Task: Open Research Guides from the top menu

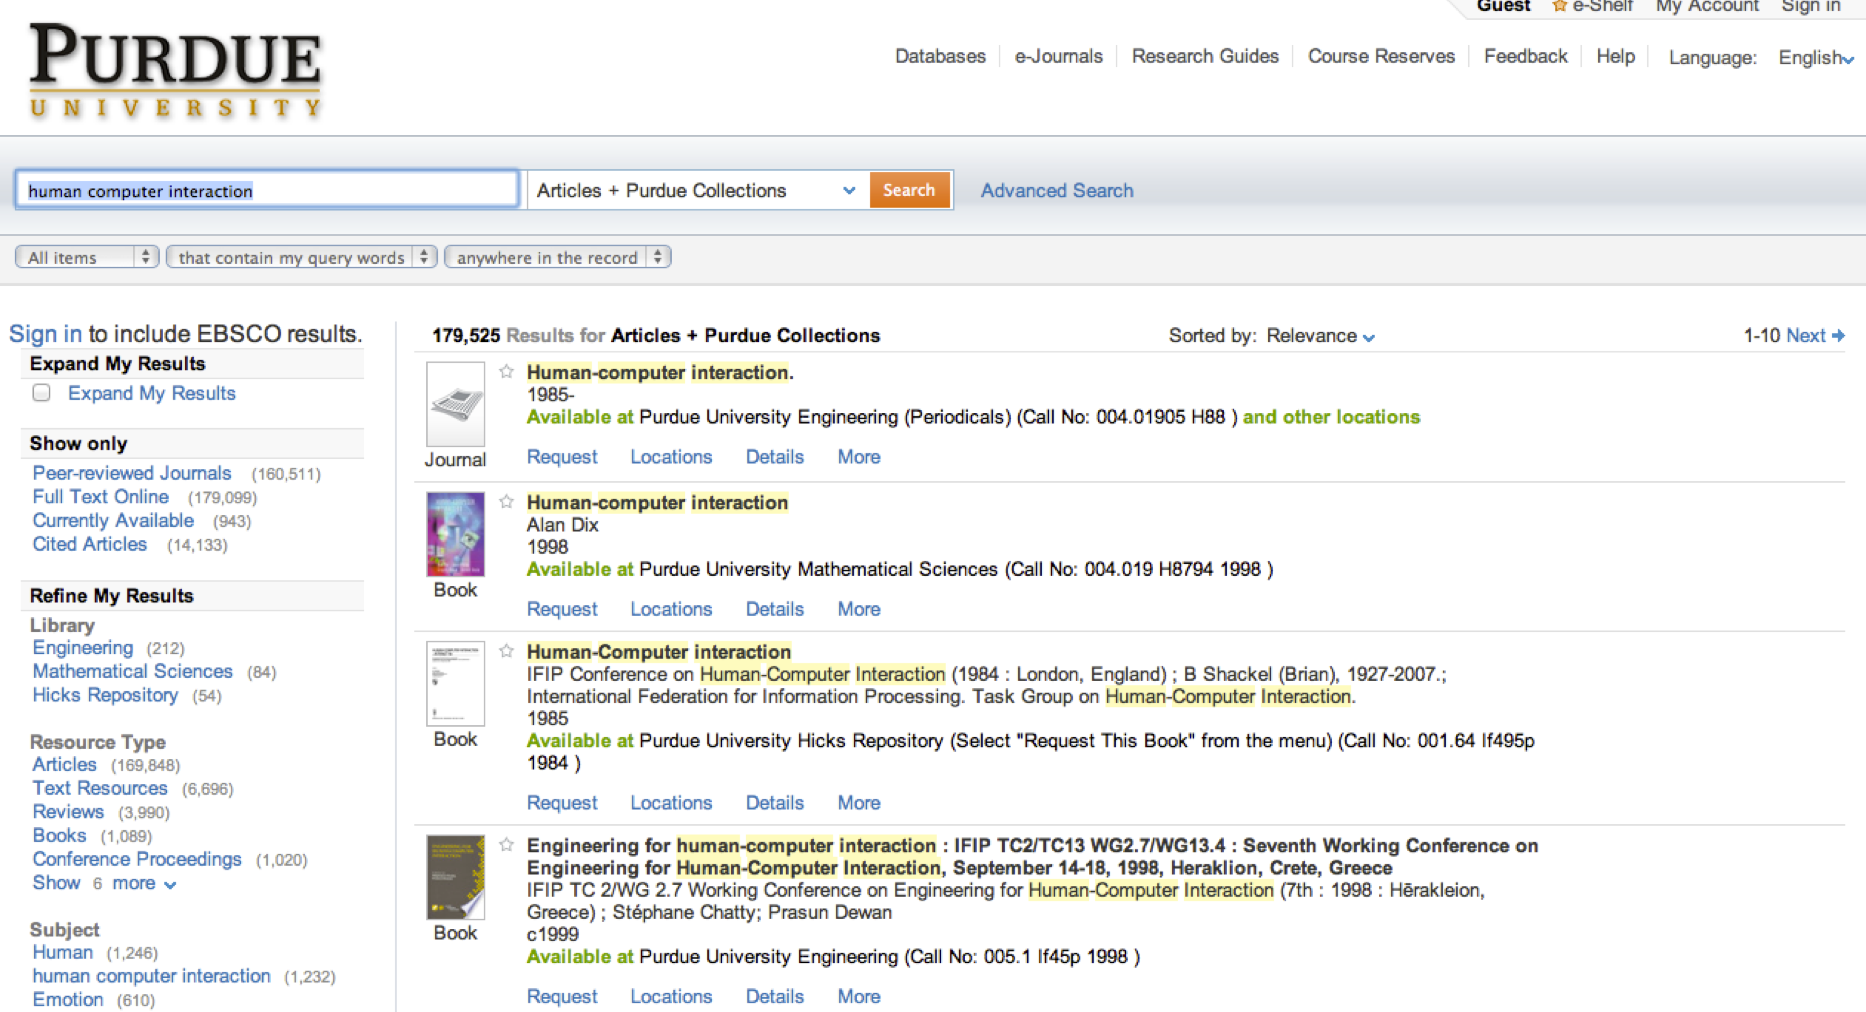Action: [x=1204, y=57]
